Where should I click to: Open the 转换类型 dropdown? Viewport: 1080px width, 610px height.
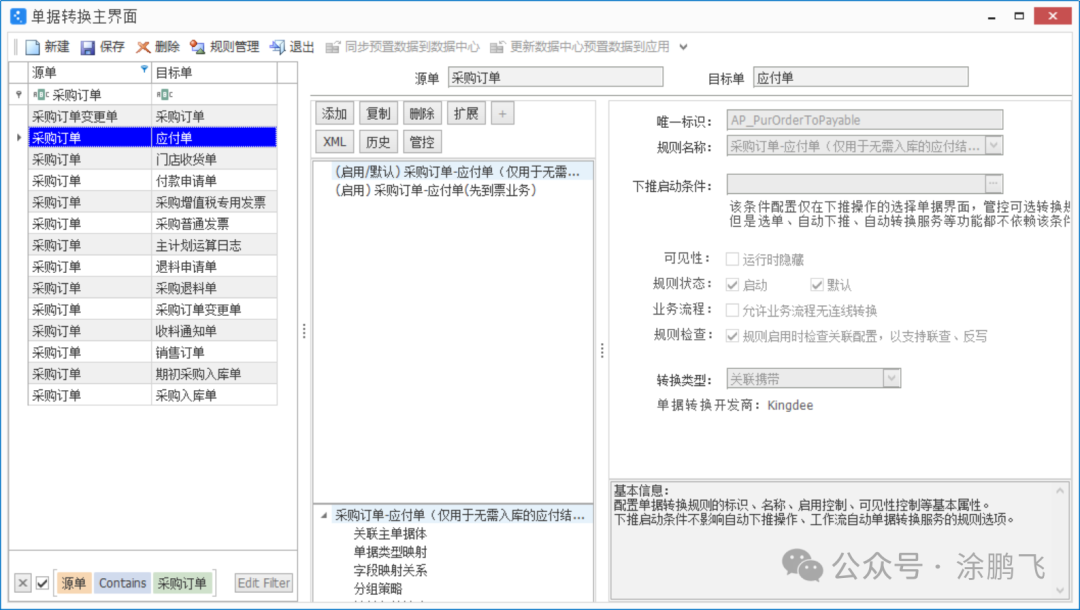tap(891, 378)
